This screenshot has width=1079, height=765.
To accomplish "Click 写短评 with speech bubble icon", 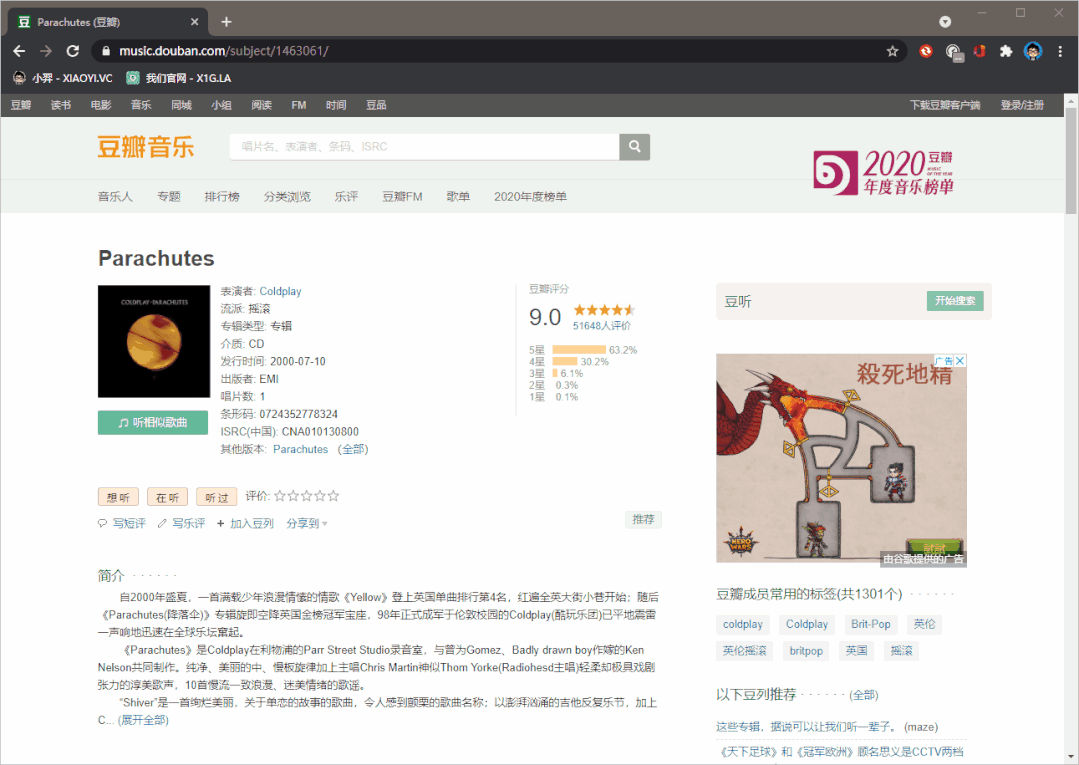I will pos(122,524).
